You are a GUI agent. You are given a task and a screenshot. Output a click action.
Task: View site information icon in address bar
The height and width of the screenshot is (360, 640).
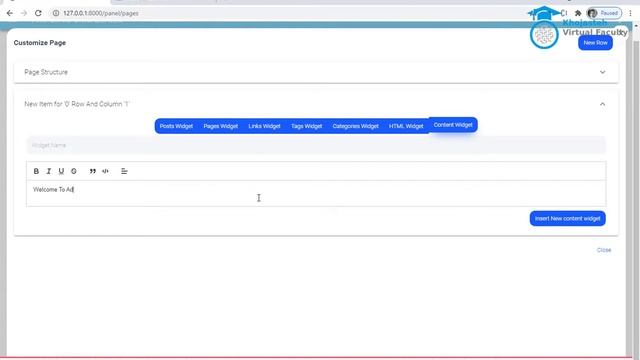(56, 13)
